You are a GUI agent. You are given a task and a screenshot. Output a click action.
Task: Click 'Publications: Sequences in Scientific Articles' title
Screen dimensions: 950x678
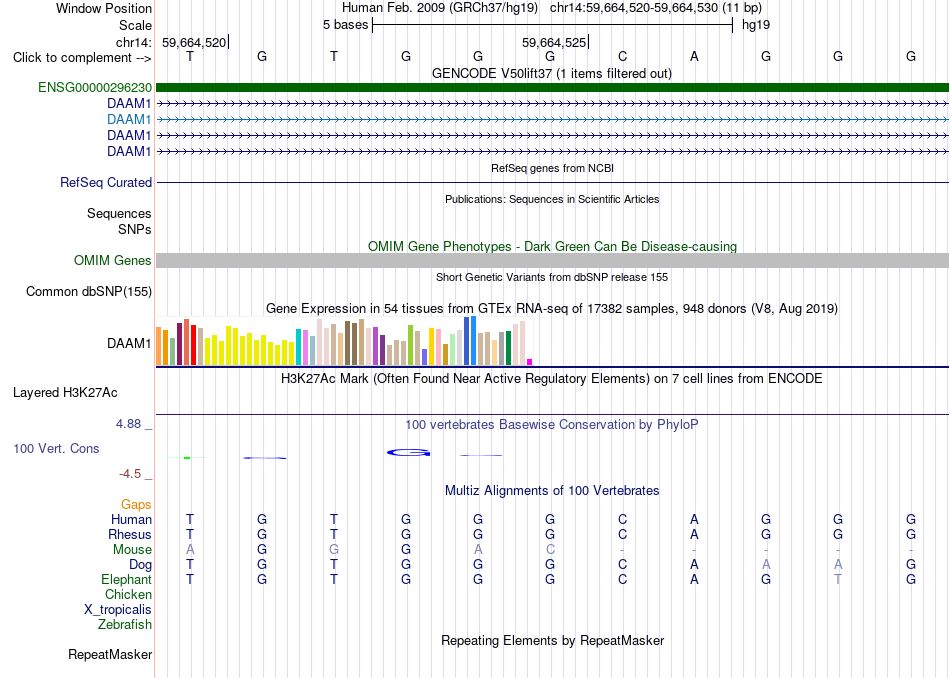click(x=552, y=199)
